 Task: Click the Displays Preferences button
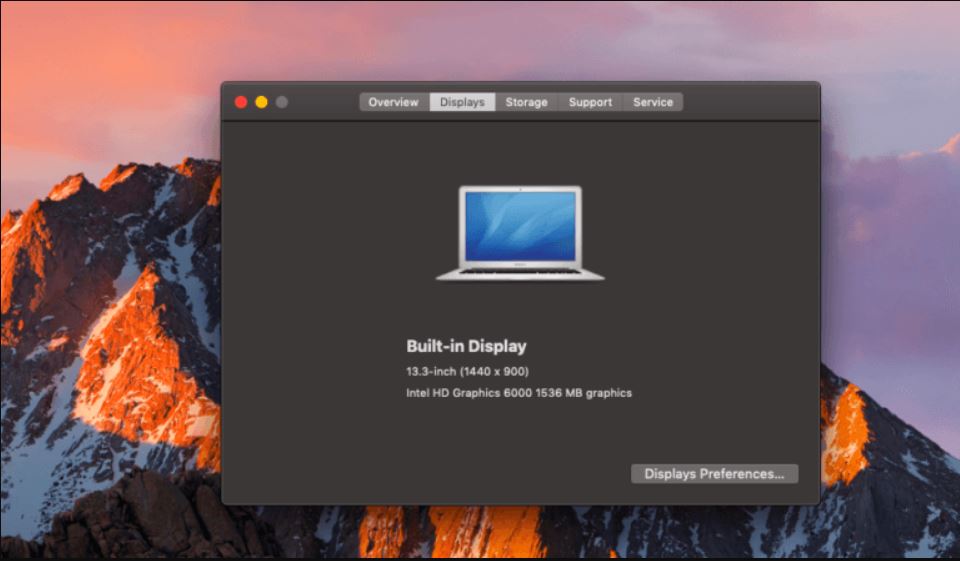click(714, 473)
